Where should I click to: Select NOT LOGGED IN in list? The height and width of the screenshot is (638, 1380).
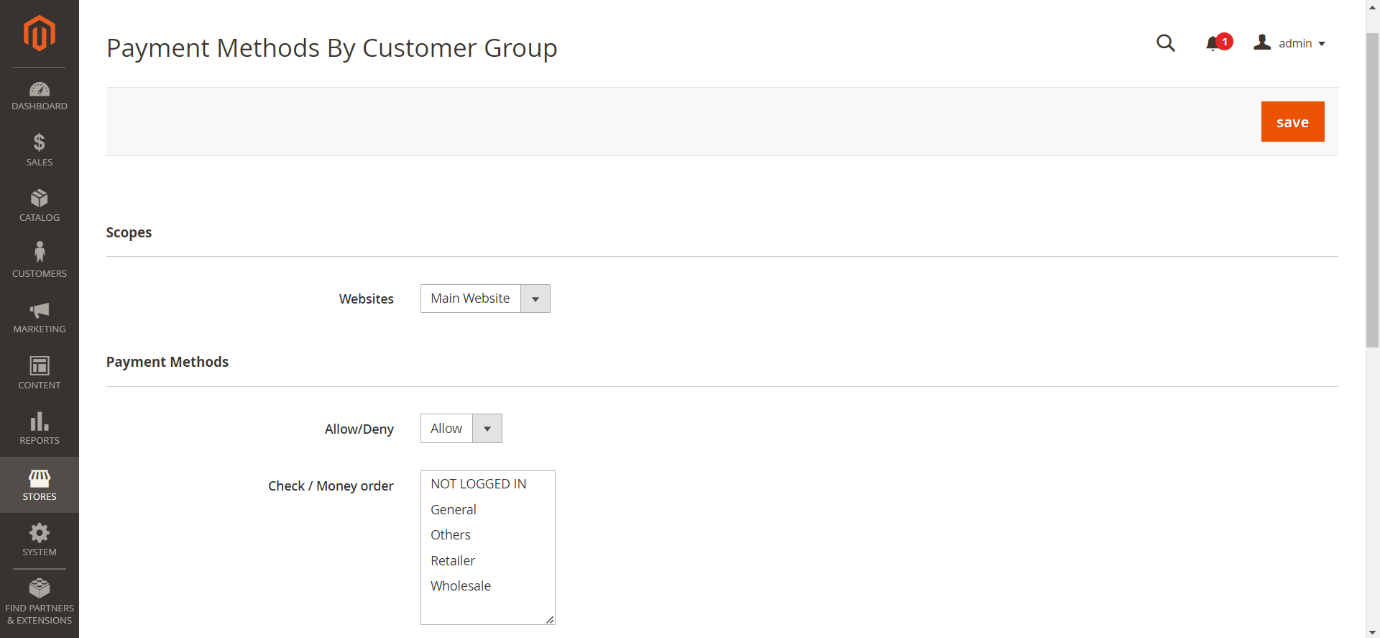(x=478, y=484)
